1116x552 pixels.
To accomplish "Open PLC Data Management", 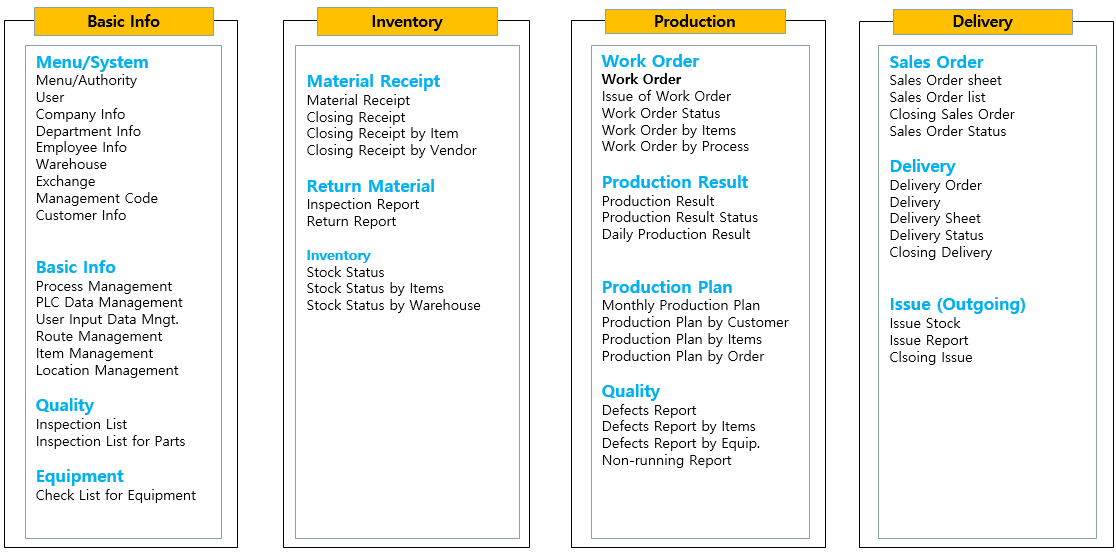I will (109, 302).
